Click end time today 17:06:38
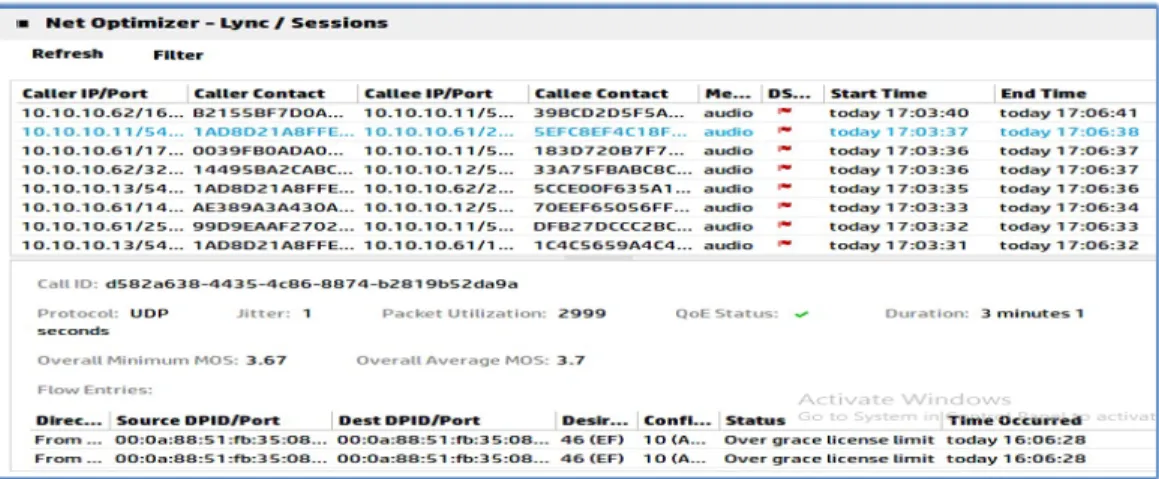1159x479 pixels. (x=1069, y=132)
